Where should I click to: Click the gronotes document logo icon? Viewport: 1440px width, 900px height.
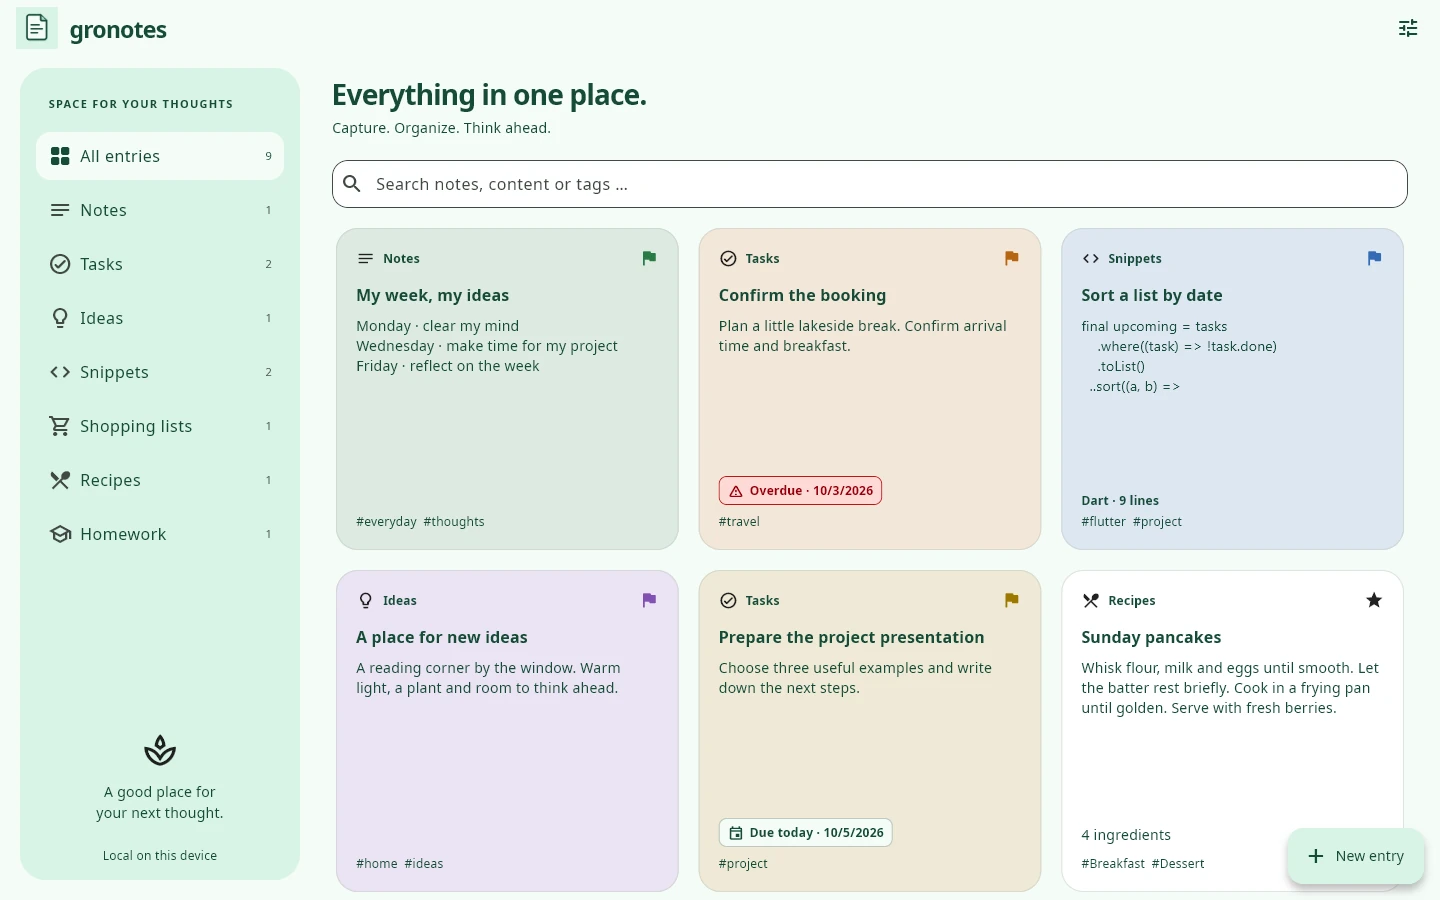37,29
